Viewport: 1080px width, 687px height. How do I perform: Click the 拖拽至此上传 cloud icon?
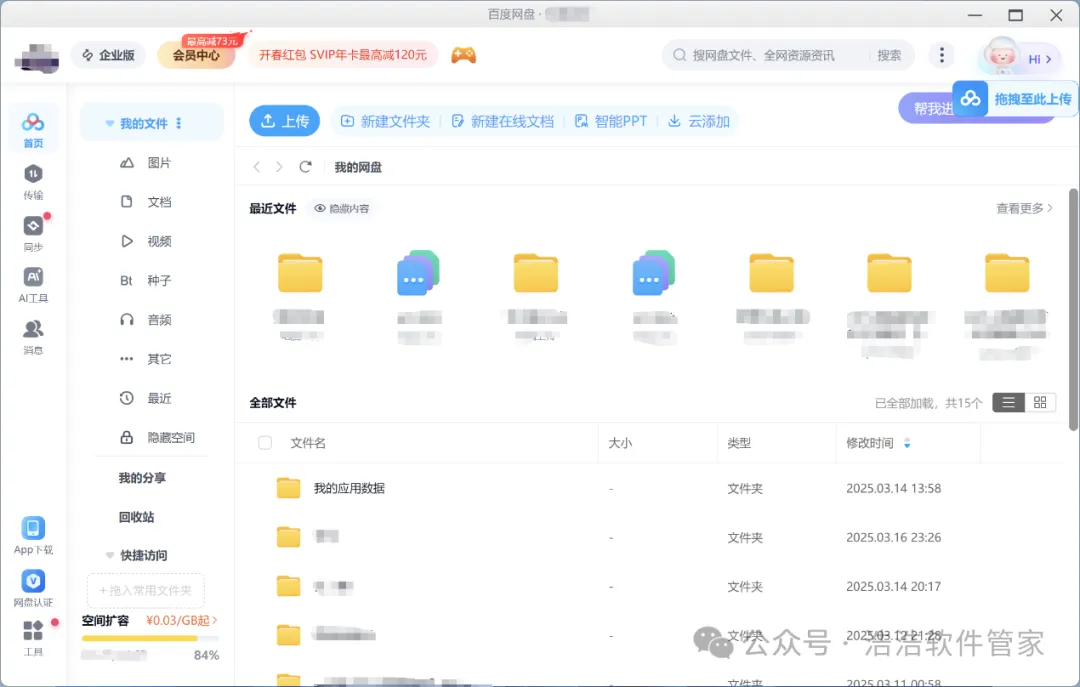(970, 99)
